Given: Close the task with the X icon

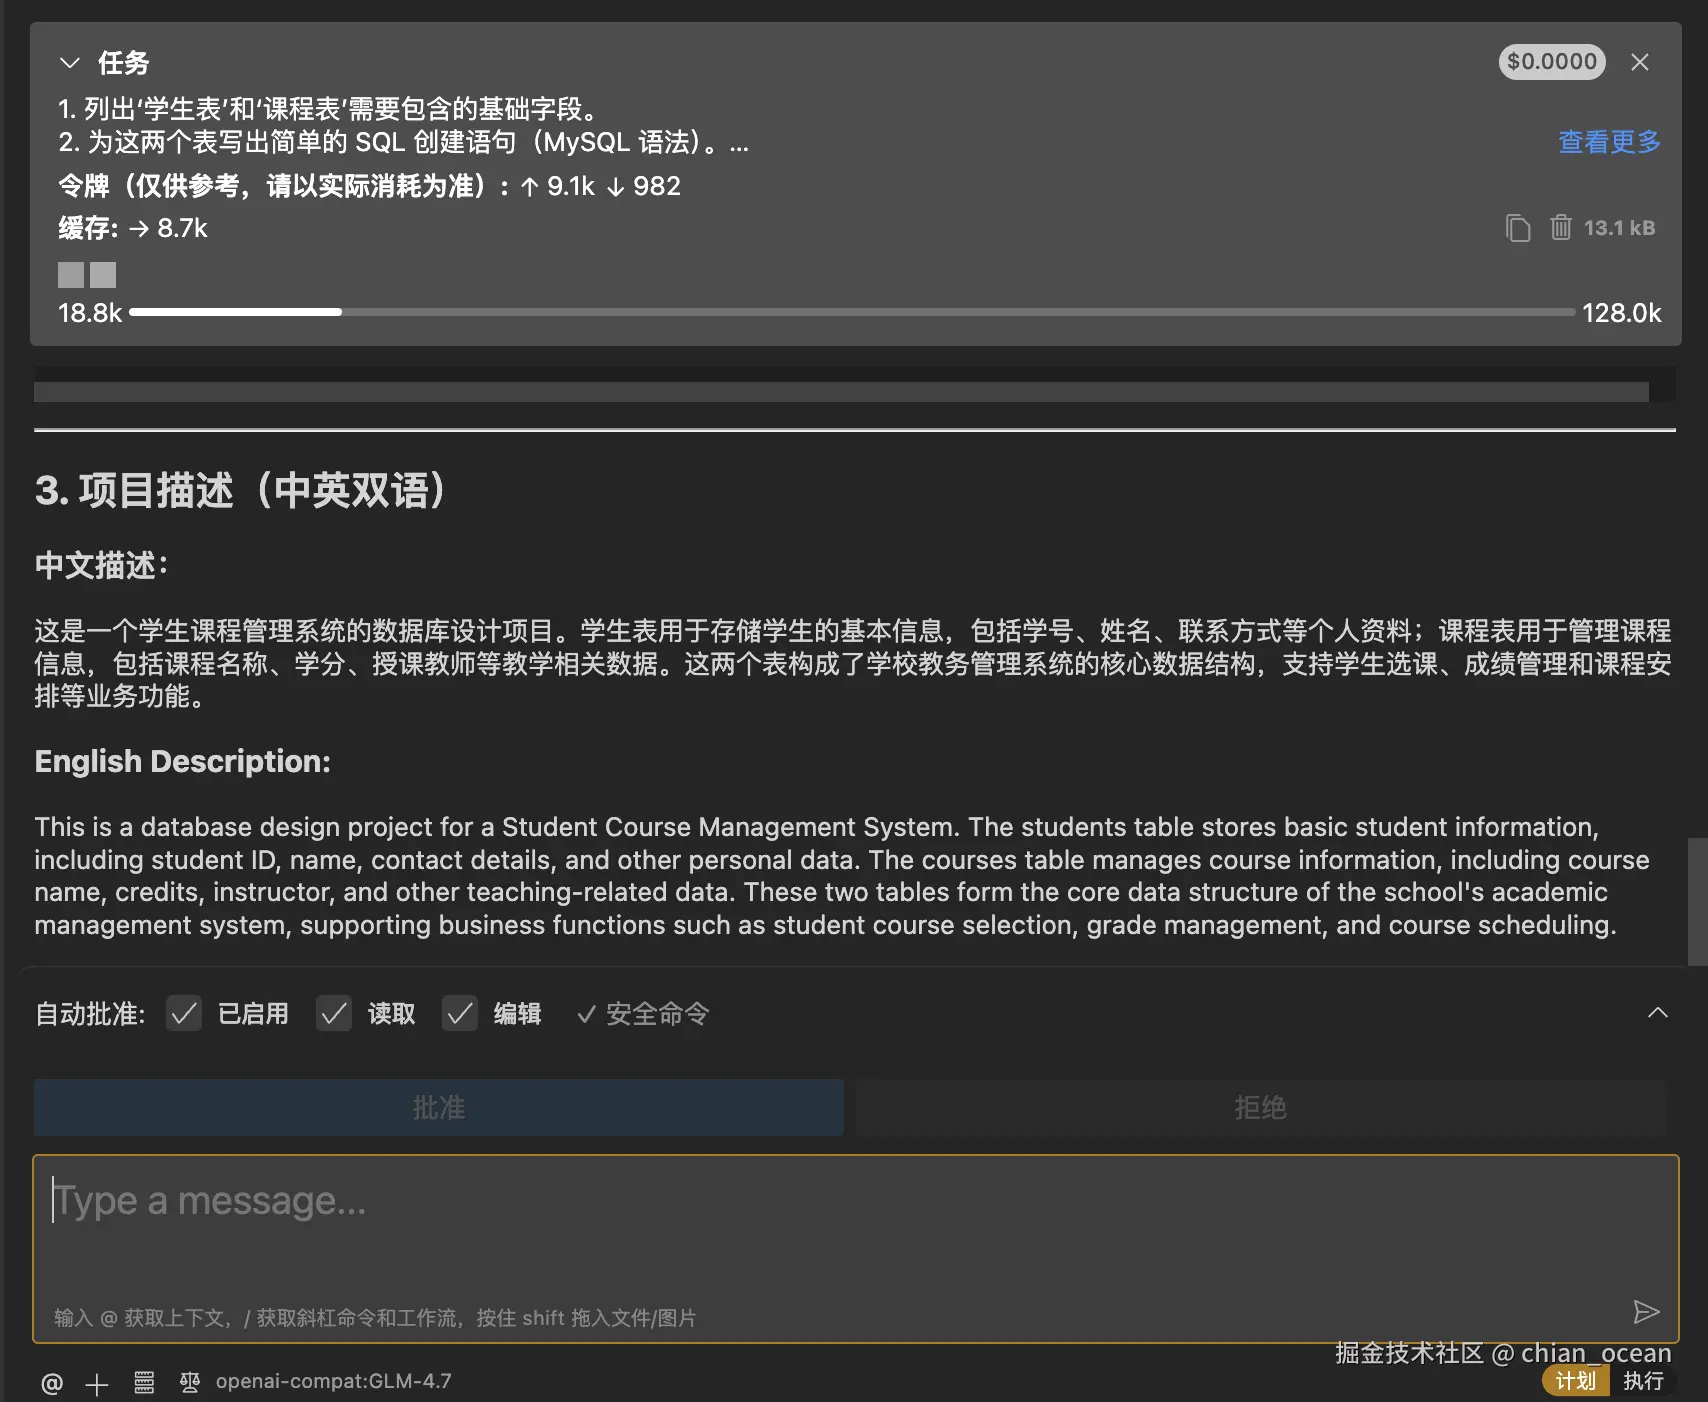Looking at the screenshot, I should [1640, 62].
